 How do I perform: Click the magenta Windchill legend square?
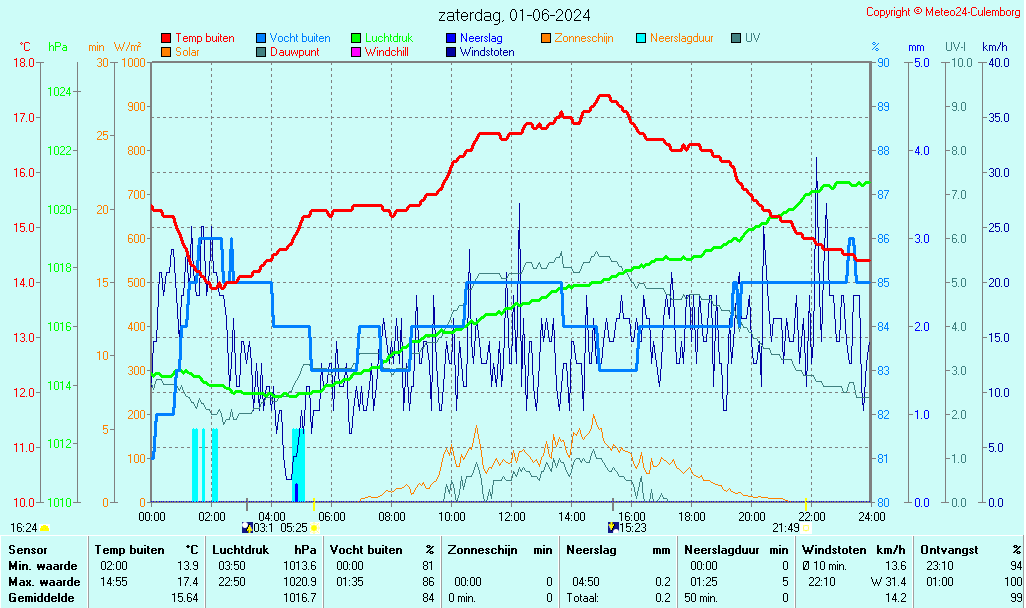(356, 52)
